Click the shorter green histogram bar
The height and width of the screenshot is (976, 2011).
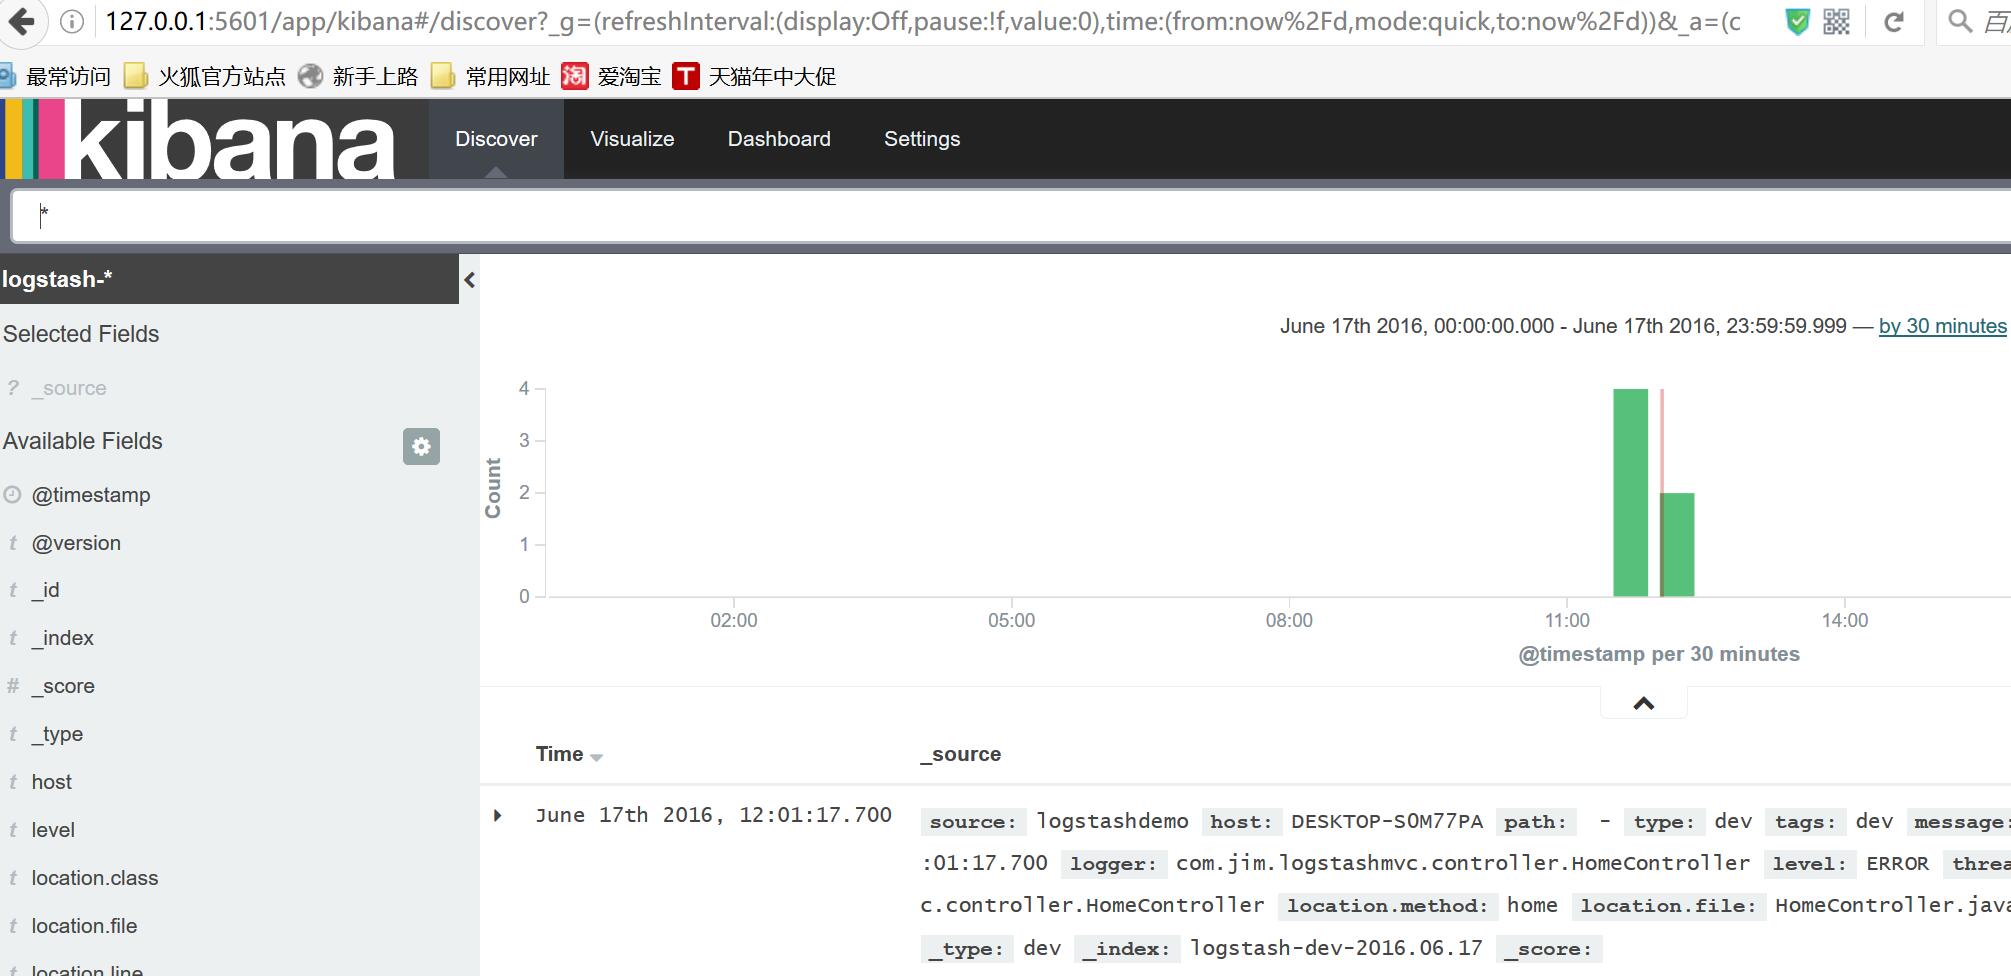pyautogui.click(x=1678, y=544)
